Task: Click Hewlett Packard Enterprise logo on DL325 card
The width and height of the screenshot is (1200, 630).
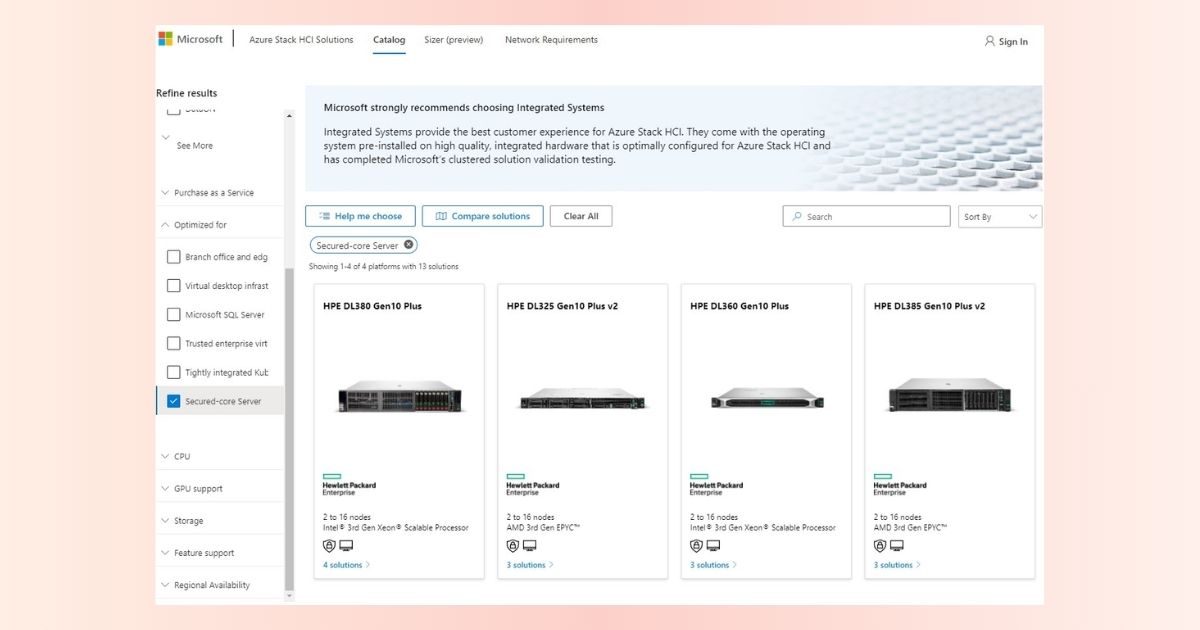Action: [x=533, y=485]
